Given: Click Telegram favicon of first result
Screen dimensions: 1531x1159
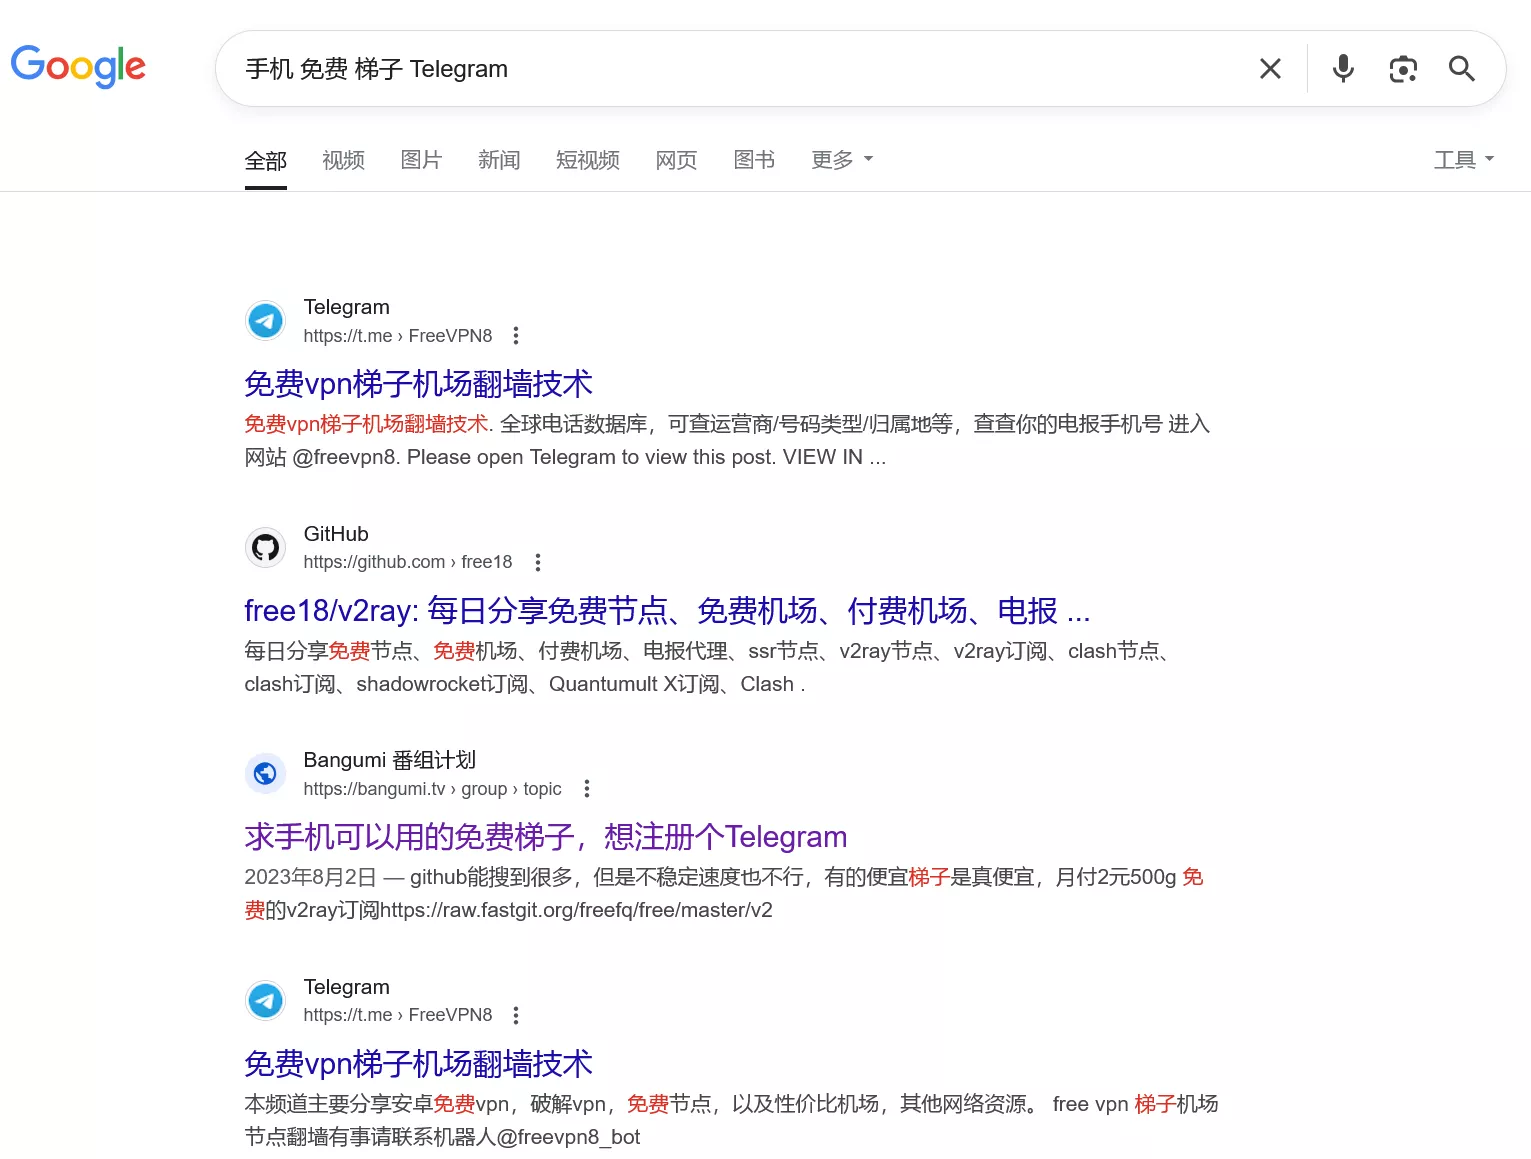Looking at the screenshot, I should 266,321.
